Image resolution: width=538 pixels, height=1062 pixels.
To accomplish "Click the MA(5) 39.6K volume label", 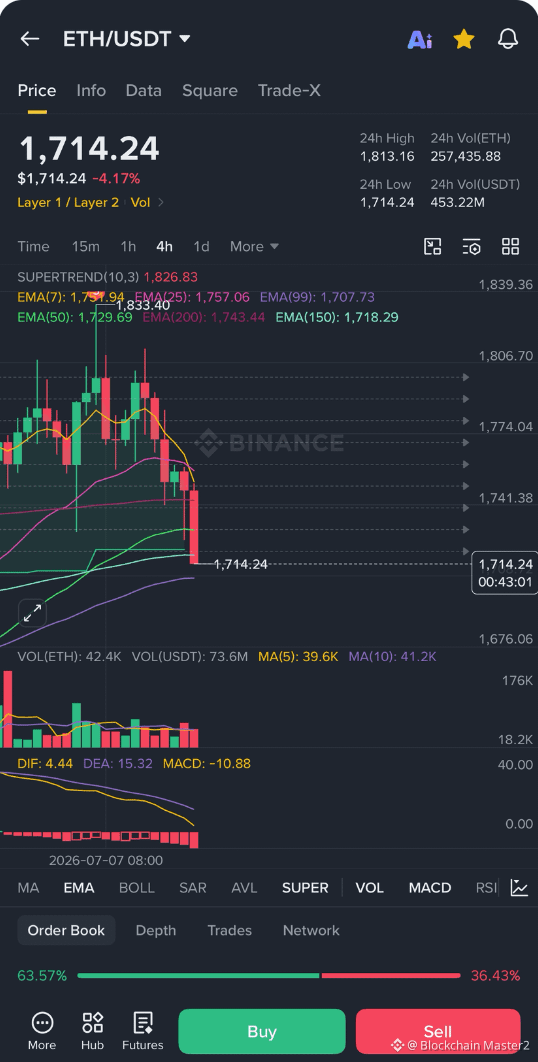I will [x=298, y=656].
